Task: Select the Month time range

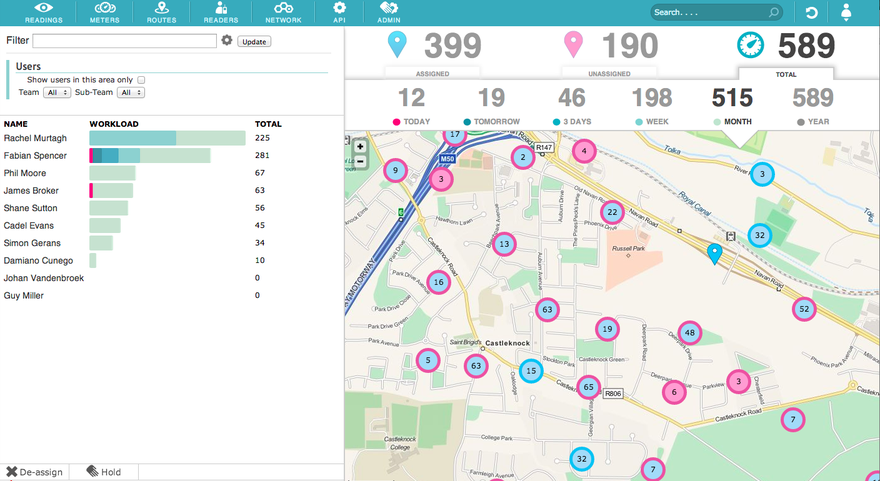Action: 732,106
